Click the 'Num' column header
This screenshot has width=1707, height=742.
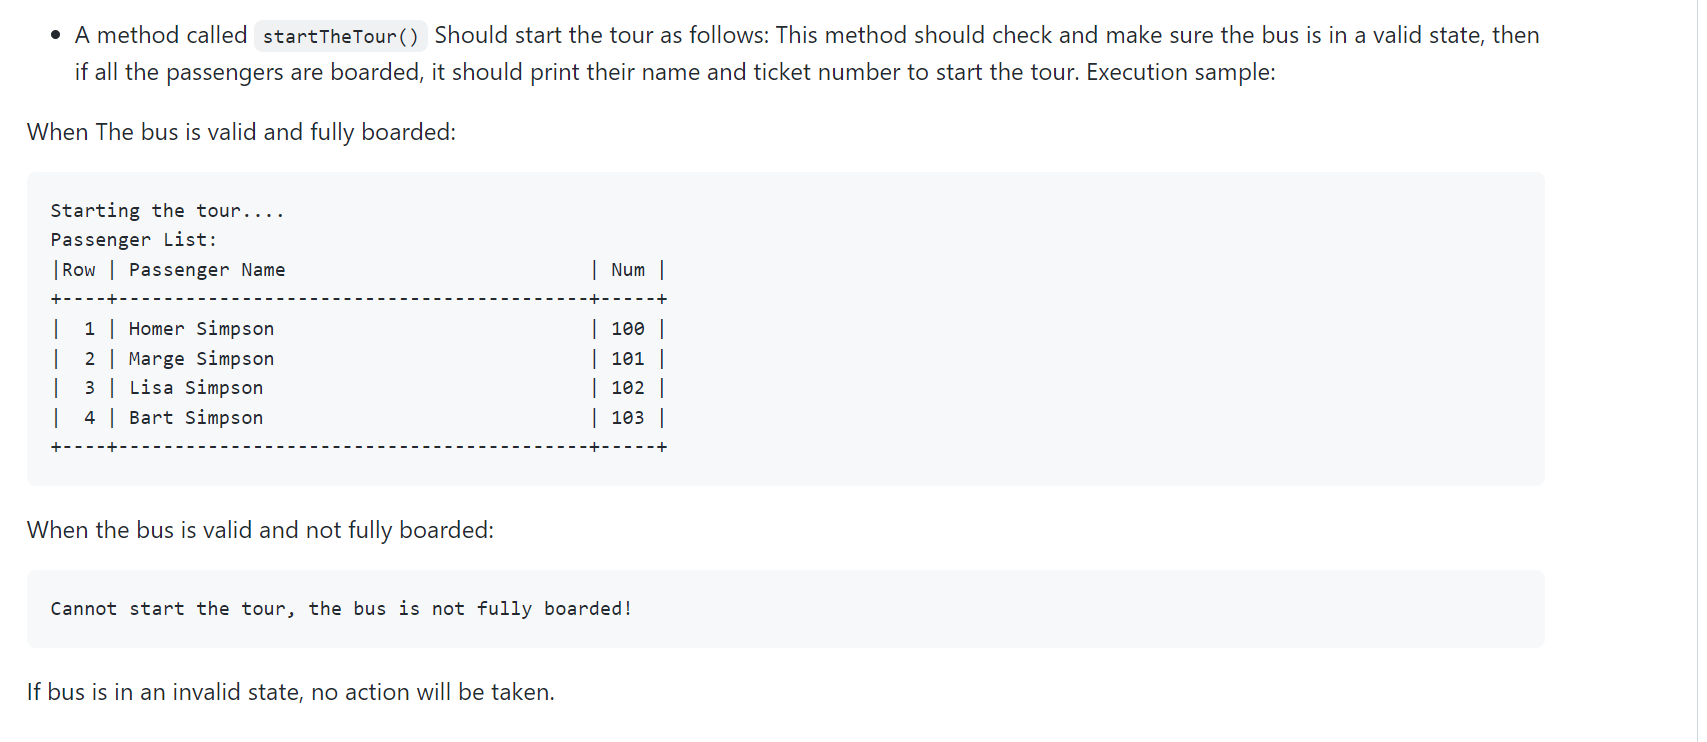tap(627, 270)
